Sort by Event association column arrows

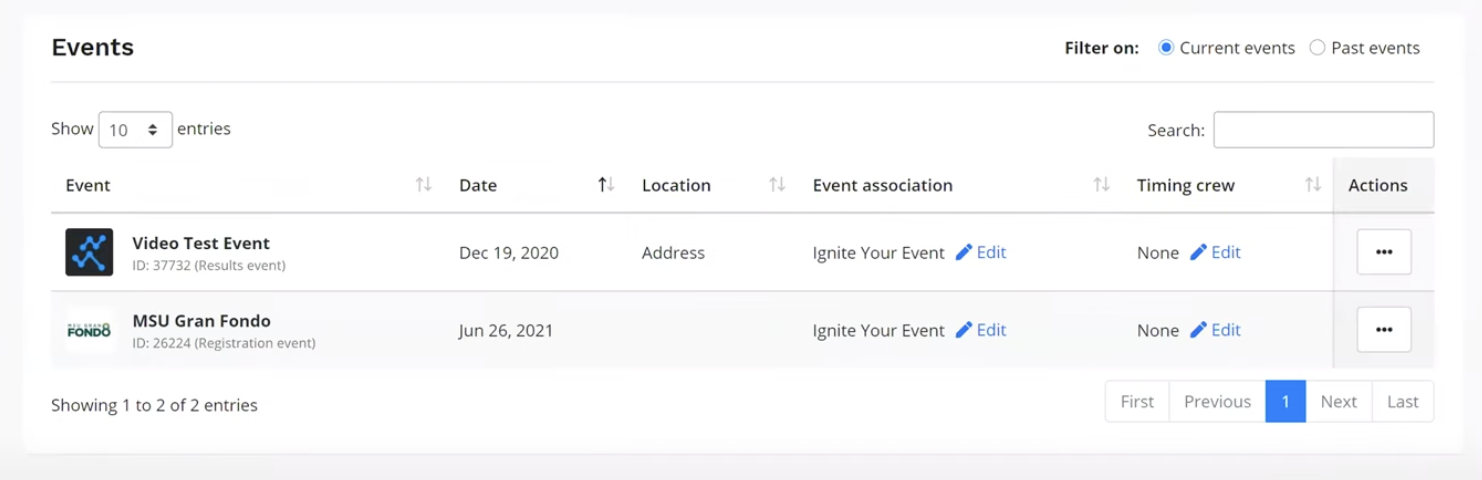tap(1101, 185)
